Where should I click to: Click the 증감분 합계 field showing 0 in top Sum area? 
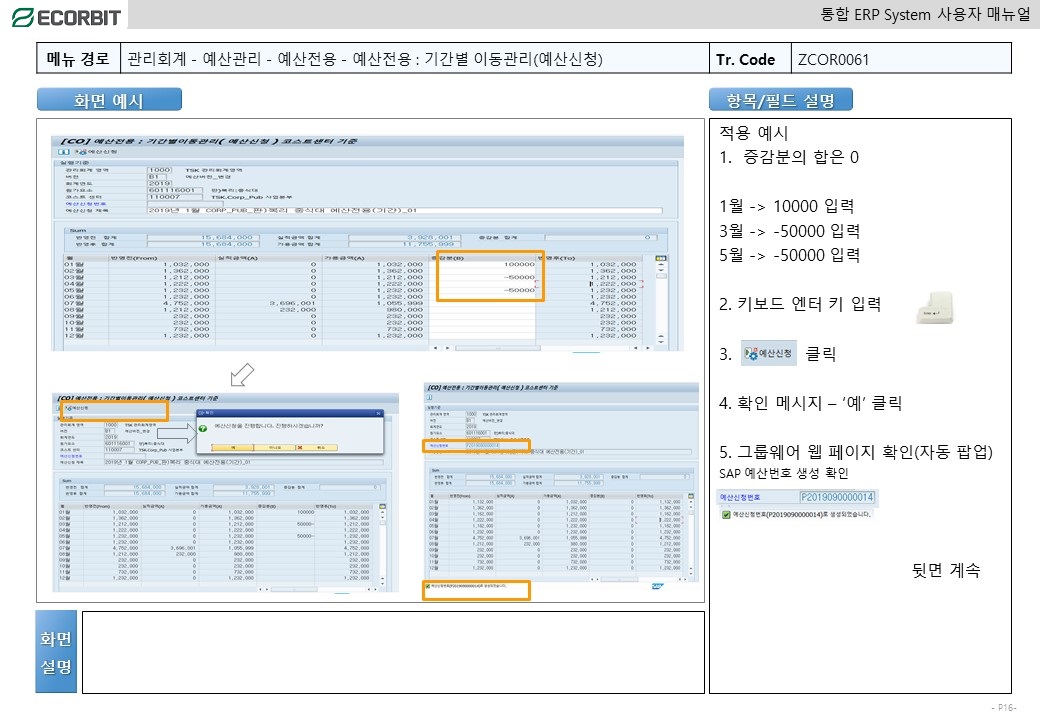point(600,237)
